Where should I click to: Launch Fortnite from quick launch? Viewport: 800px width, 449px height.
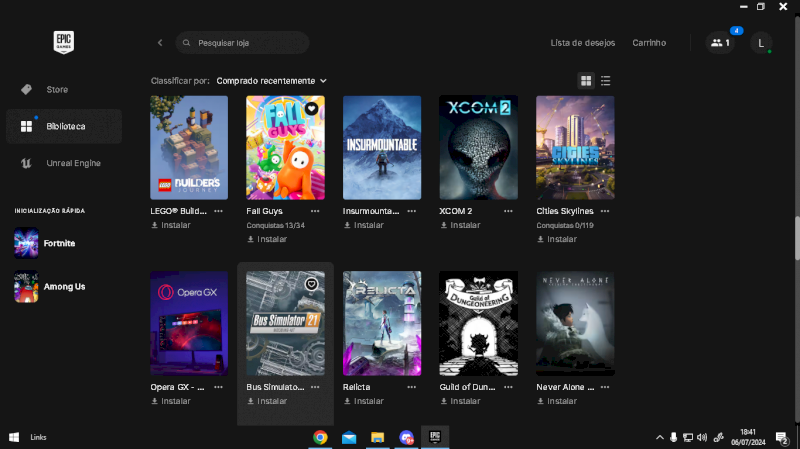coord(58,243)
